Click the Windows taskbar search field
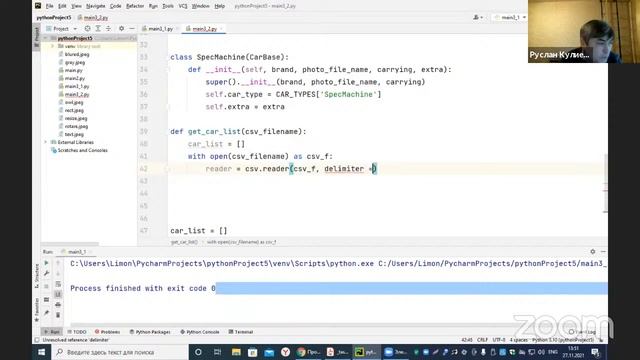The height and width of the screenshot is (360, 640). pyautogui.click(x=120, y=352)
